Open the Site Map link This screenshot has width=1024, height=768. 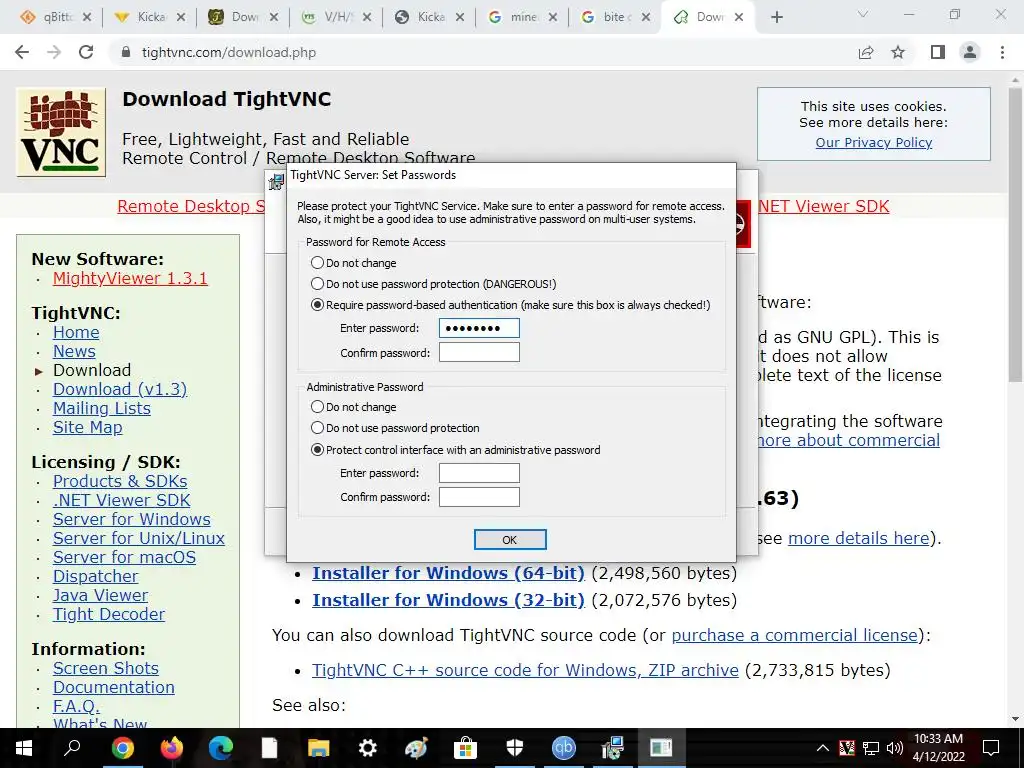(x=88, y=427)
